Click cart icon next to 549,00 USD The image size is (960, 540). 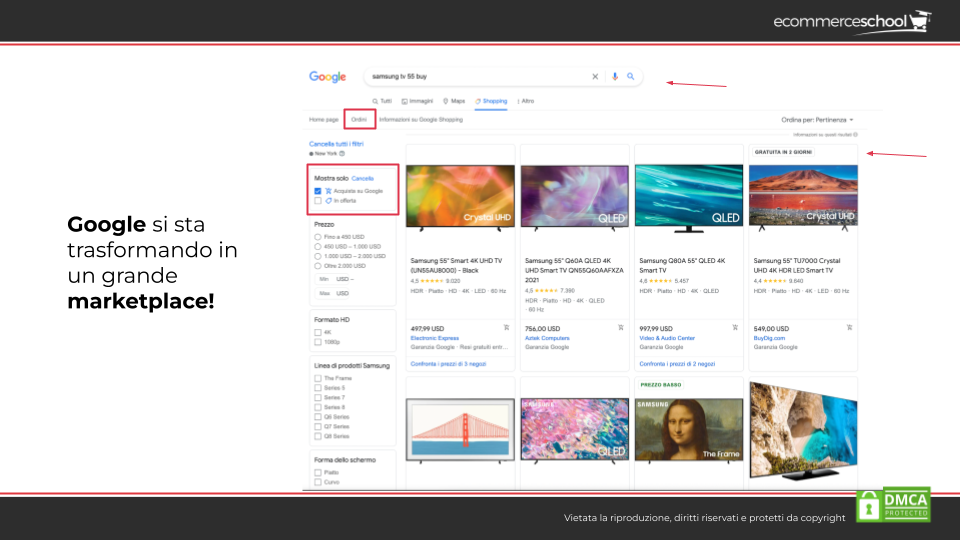(x=849, y=327)
